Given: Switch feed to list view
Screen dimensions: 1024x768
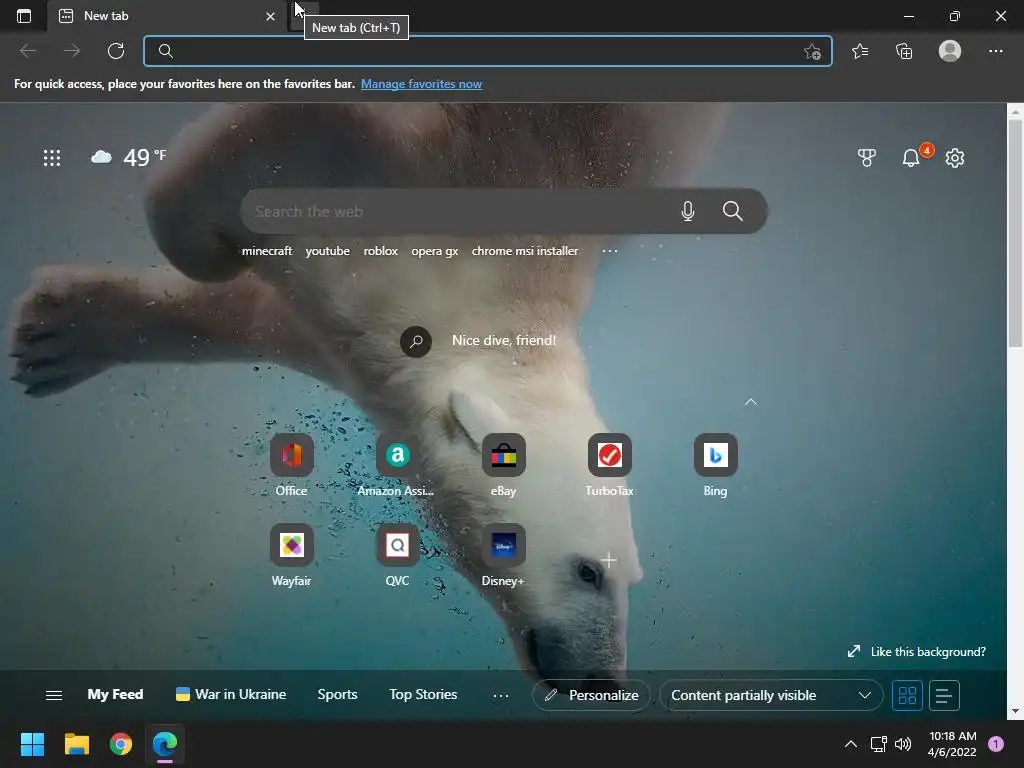Looking at the screenshot, I should coord(944,696).
